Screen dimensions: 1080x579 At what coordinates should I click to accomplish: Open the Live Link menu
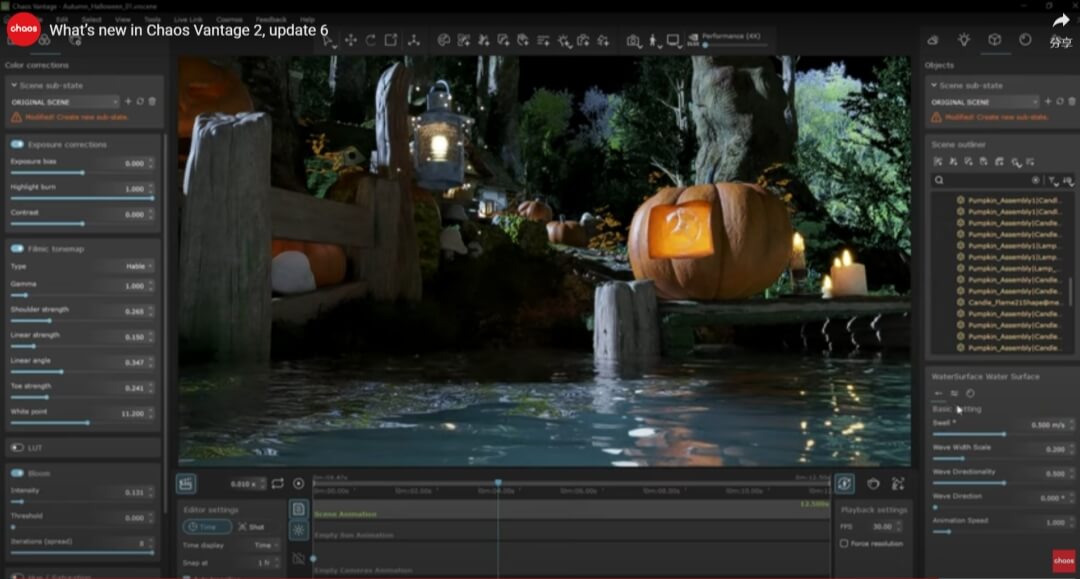188,19
